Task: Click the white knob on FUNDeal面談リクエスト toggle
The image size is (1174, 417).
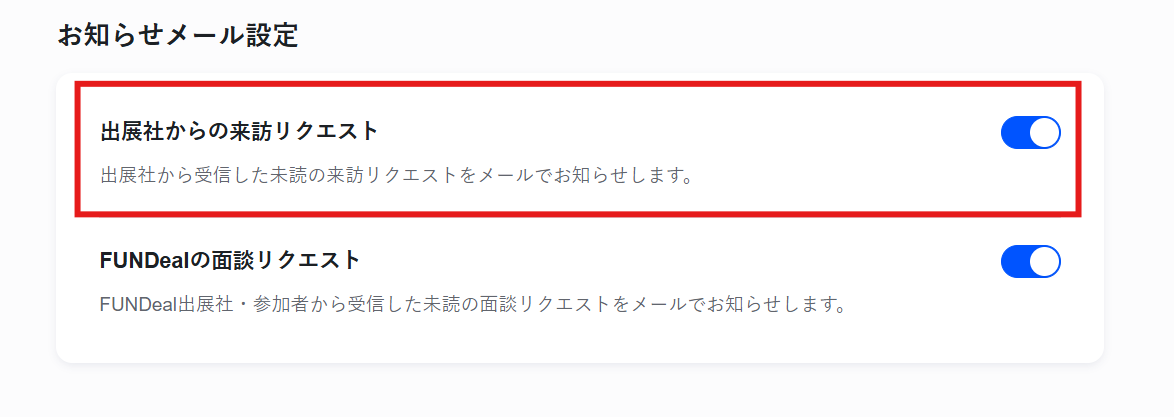Action: [1044, 262]
